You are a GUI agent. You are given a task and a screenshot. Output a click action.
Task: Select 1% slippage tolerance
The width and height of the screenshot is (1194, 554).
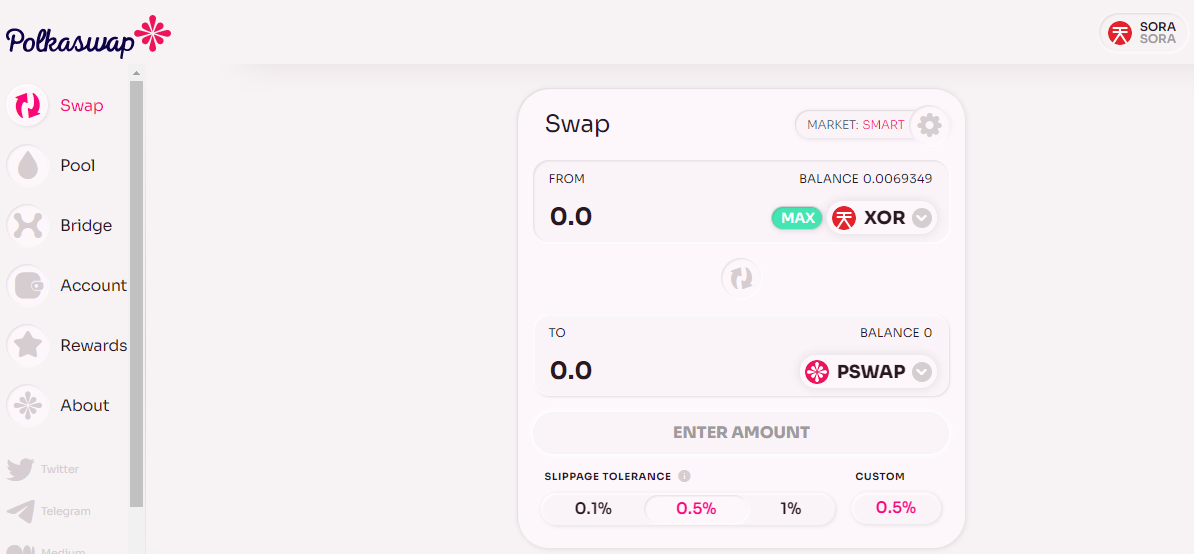point(791,509)
